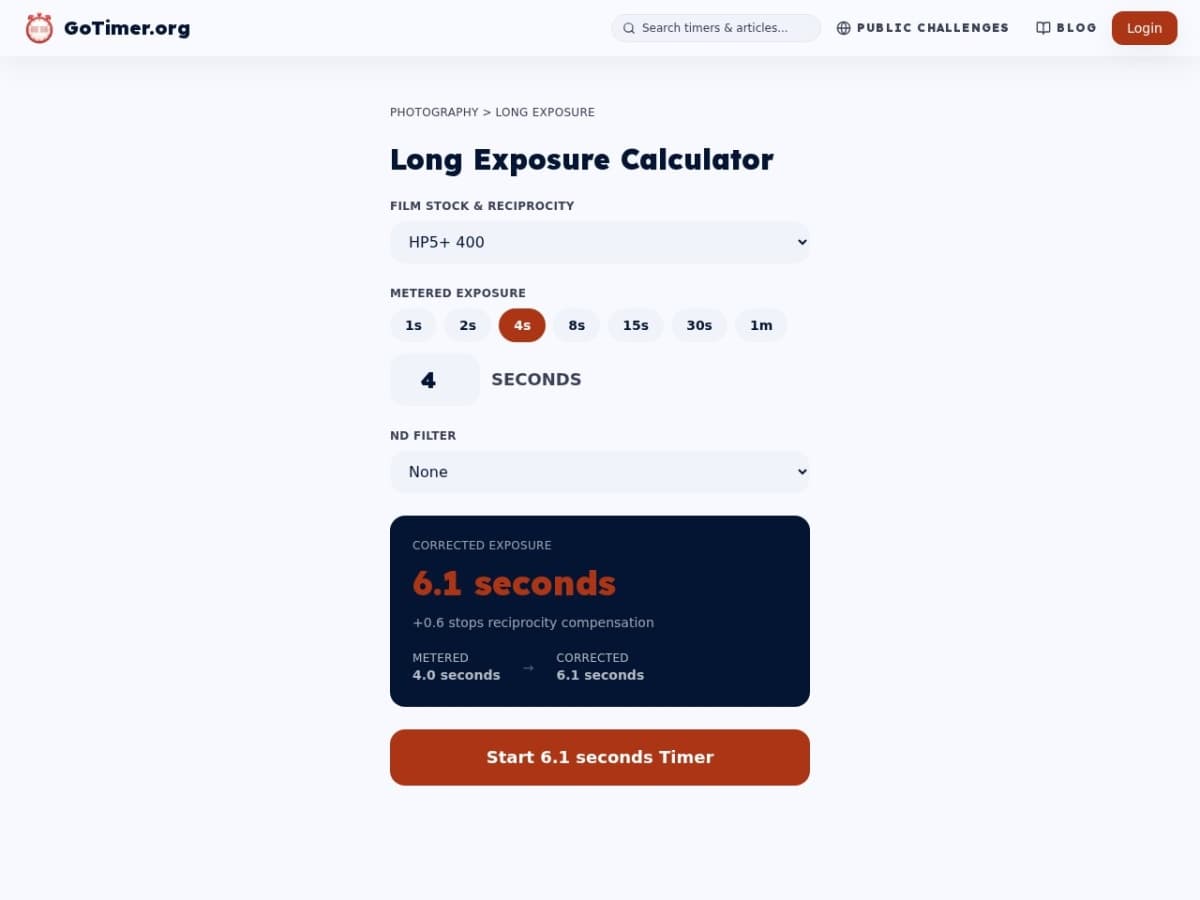Pick the 30s exposure preset
This screenshot has width=1200, height=900.
click(x=699, y=325)
